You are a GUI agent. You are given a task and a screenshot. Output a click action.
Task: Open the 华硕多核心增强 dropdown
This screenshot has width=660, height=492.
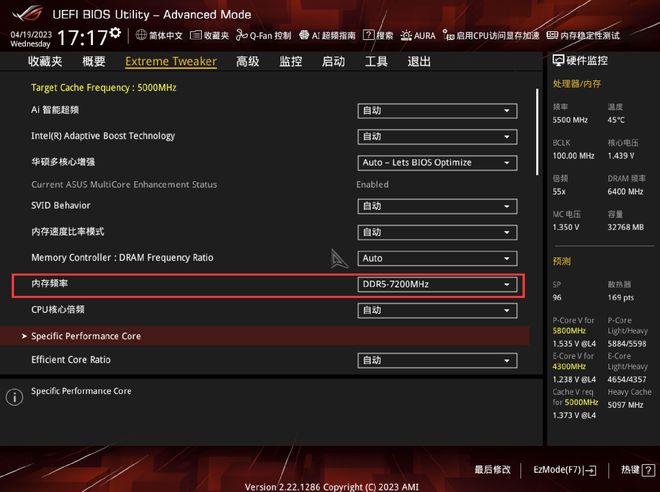pyautogui.click(x=436, y=163)
